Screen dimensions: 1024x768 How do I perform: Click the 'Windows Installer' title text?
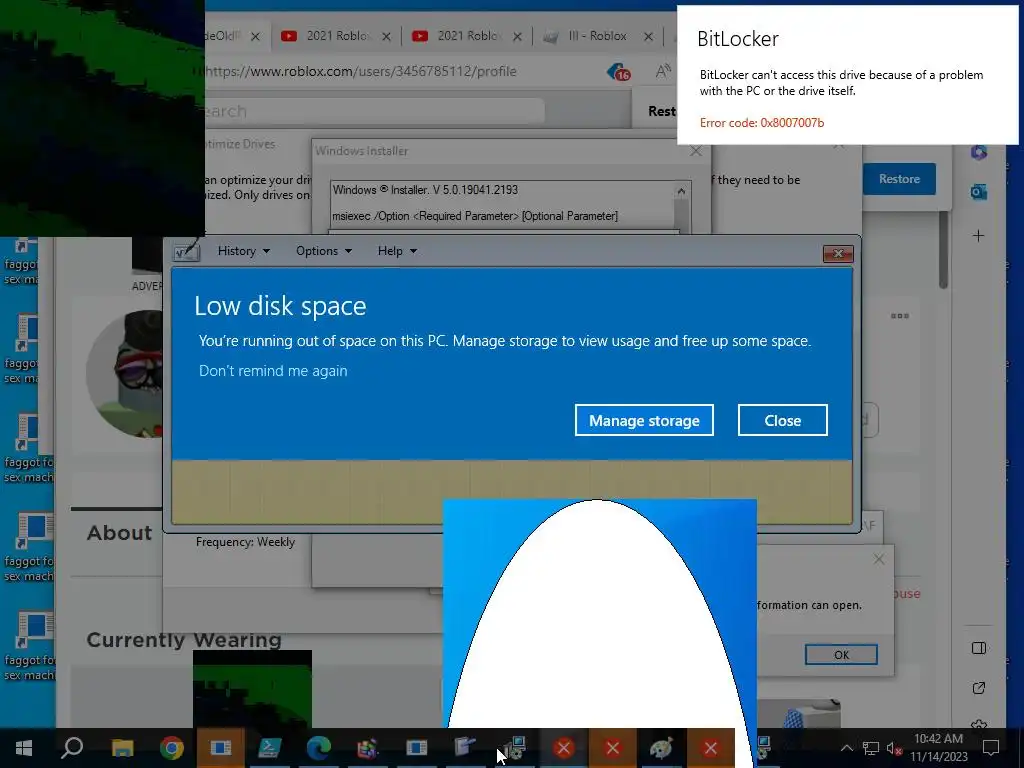[x=362, y=151]
